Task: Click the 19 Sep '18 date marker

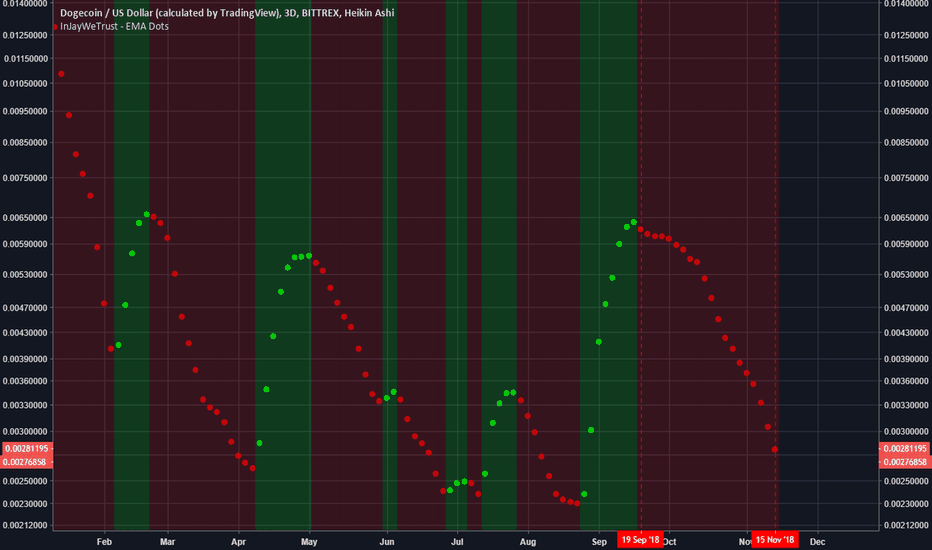Action: pyautogui.click(x=640, y=540)
